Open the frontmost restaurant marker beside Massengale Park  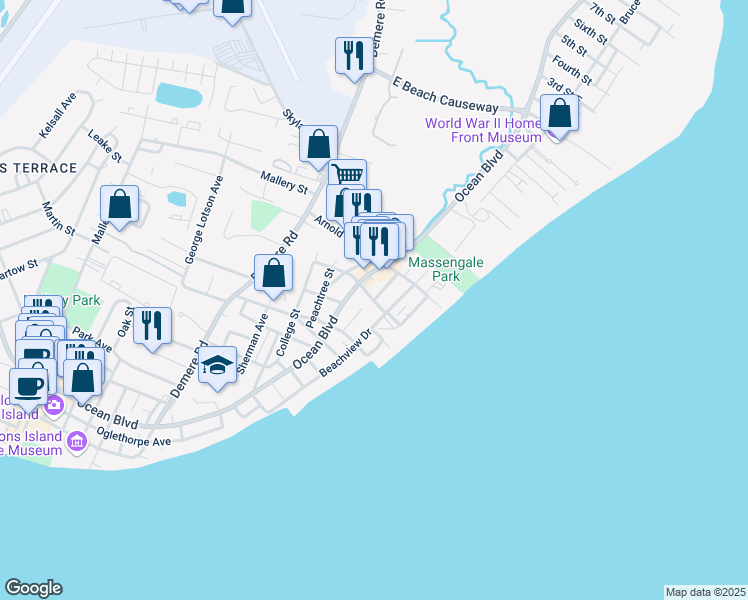pos(379,241)
